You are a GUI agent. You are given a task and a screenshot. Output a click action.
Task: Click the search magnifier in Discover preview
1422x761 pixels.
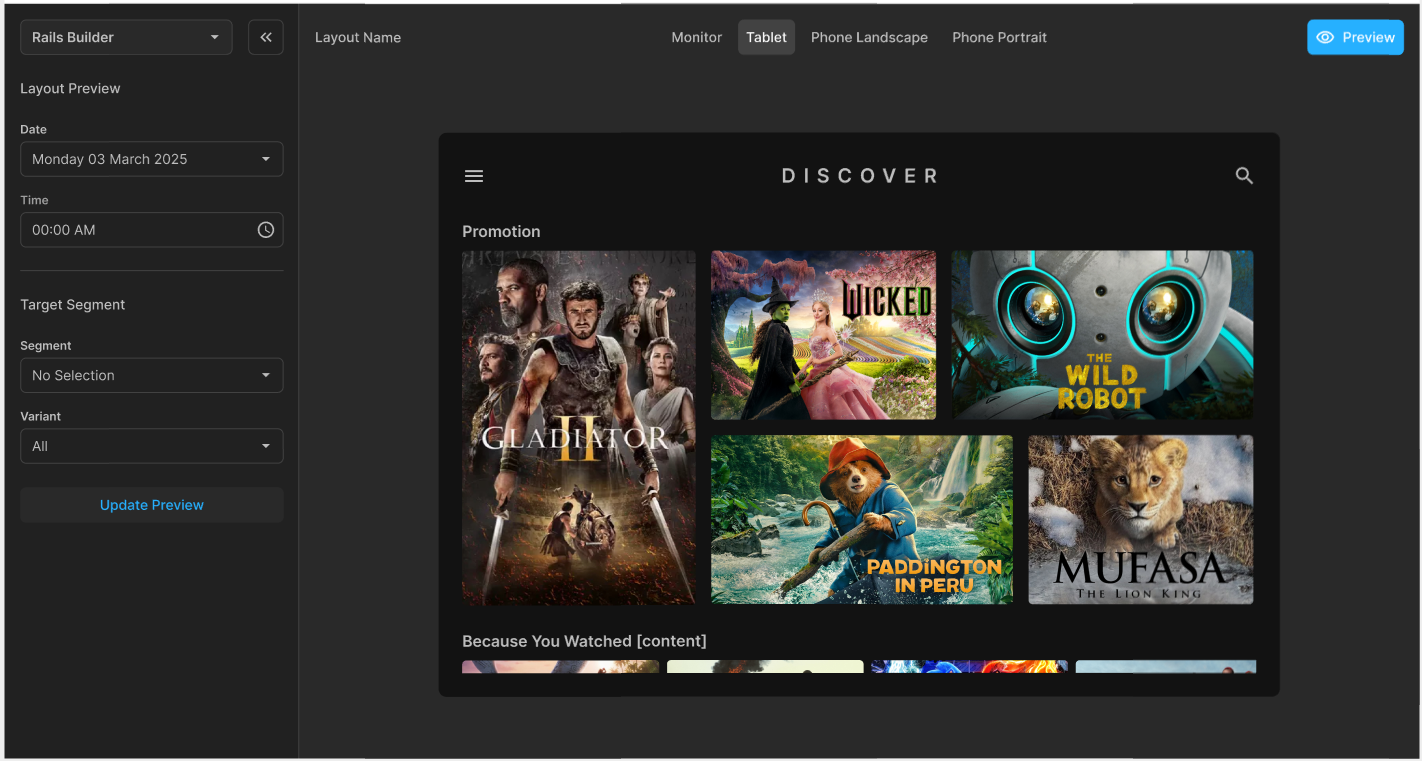tap(1244, 176)
